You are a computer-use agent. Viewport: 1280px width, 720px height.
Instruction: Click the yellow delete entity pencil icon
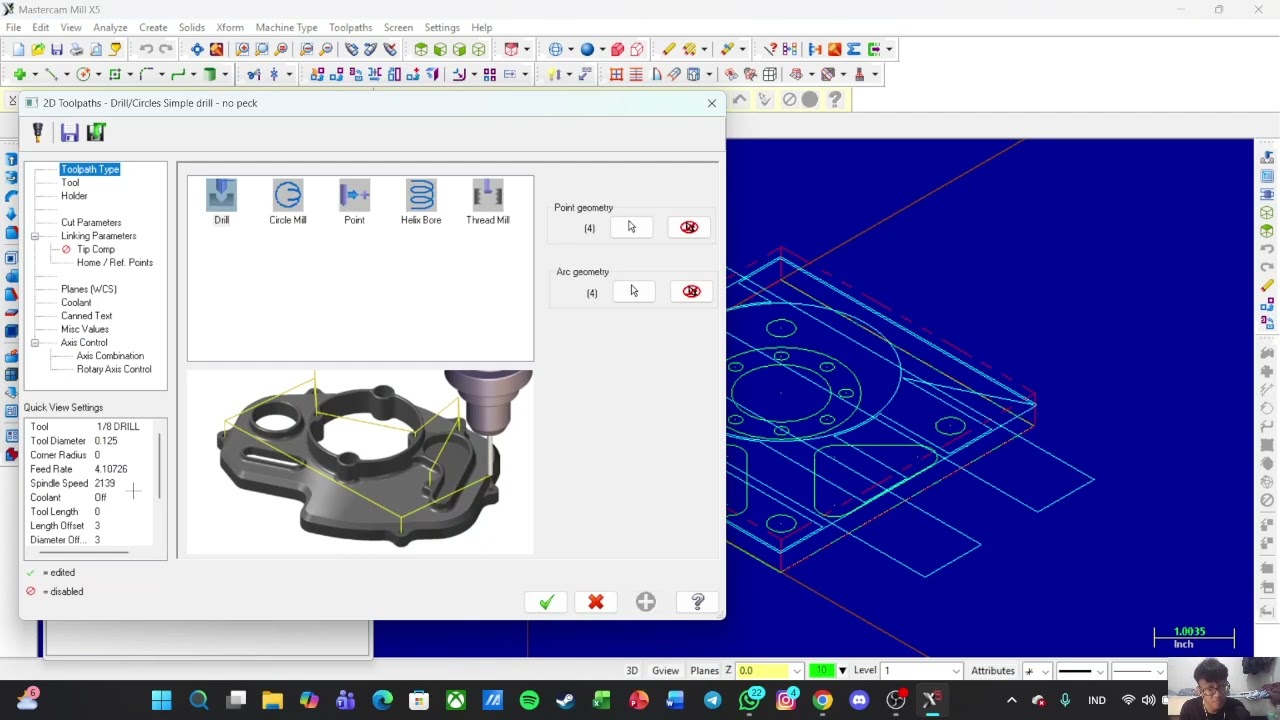click(668, 49)
